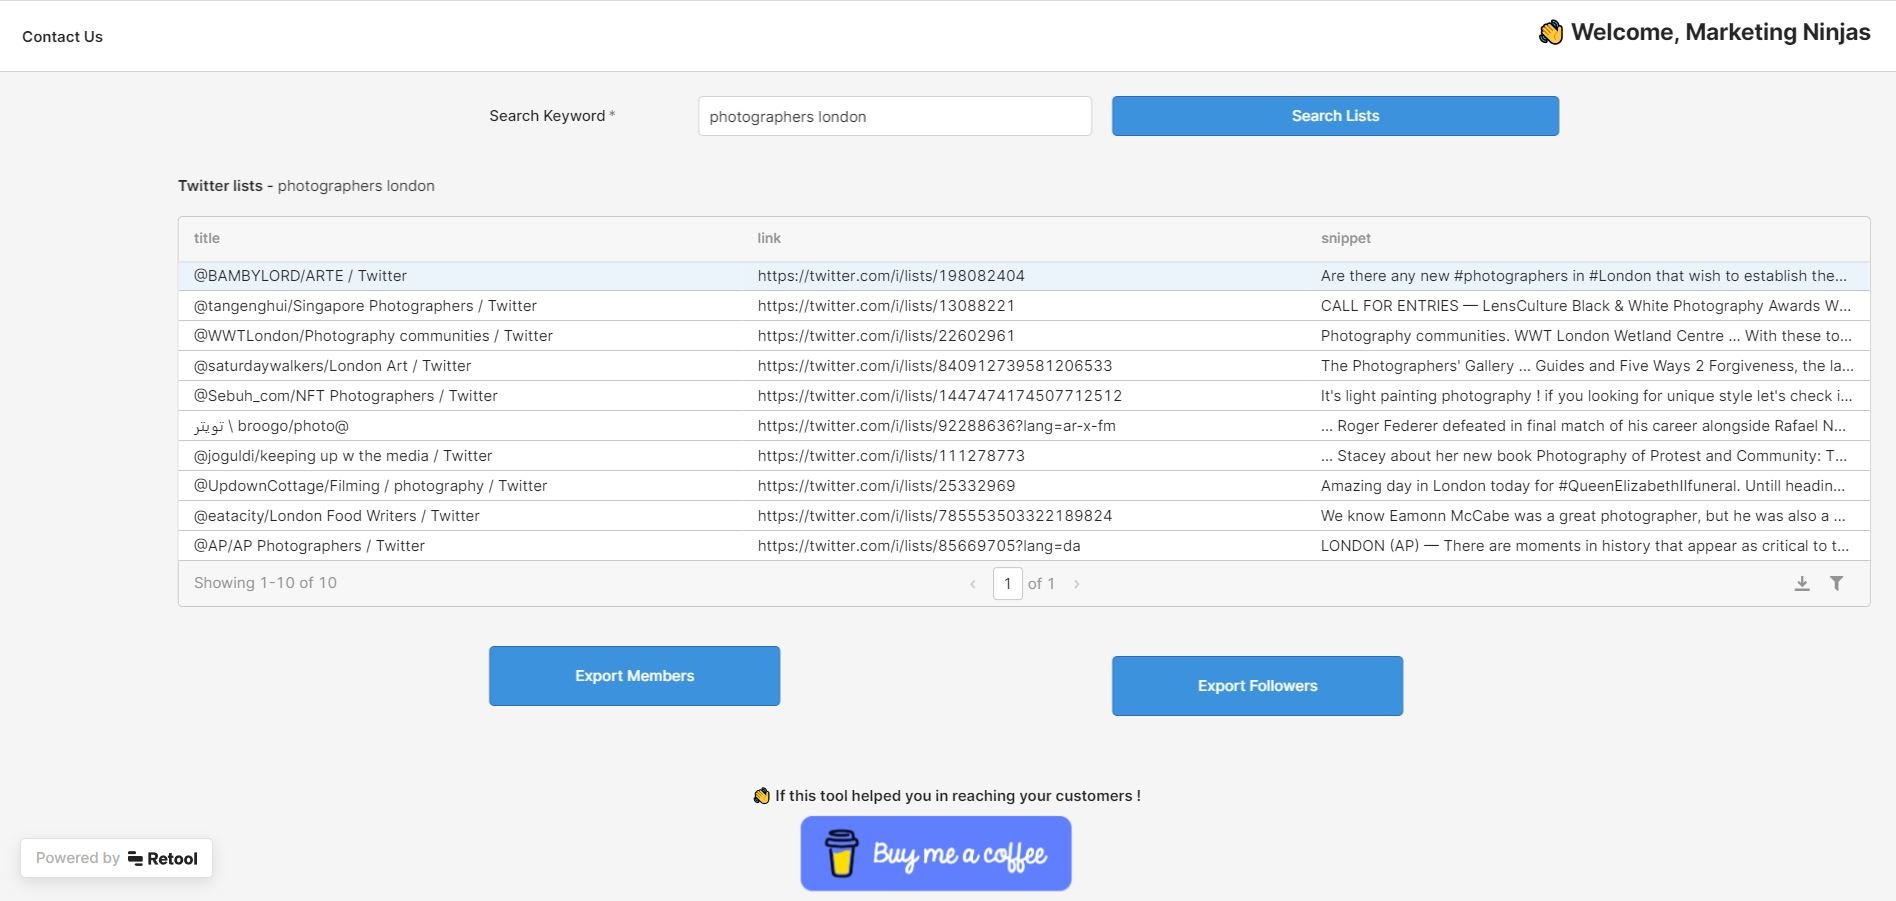Click snippet starting 'The Photographers' Gallery'

[1587, 366]
